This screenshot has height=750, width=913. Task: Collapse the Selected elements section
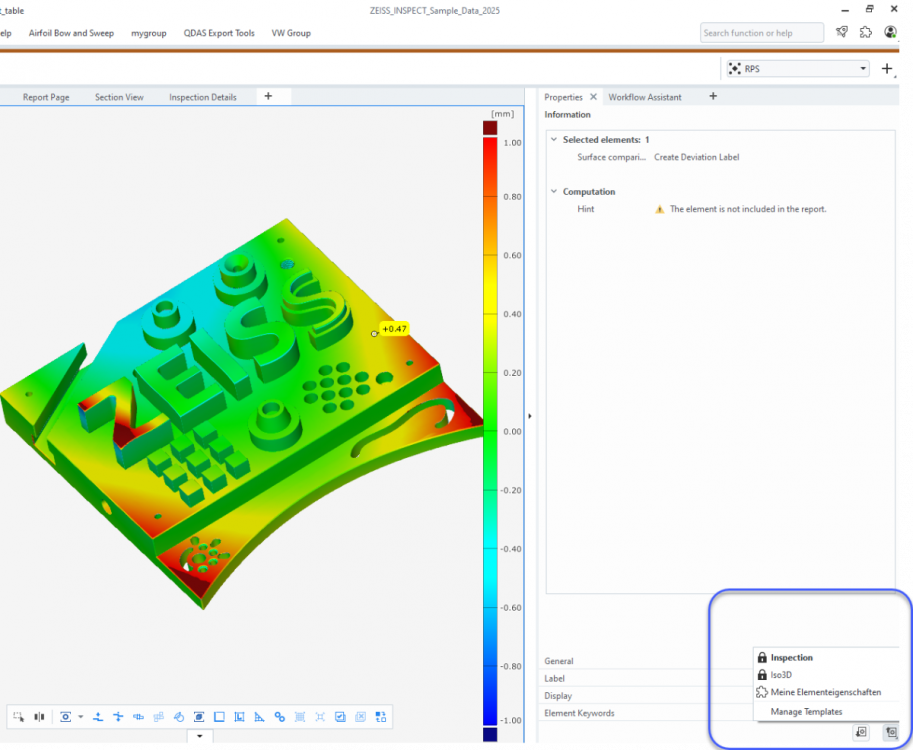point(554,140)
